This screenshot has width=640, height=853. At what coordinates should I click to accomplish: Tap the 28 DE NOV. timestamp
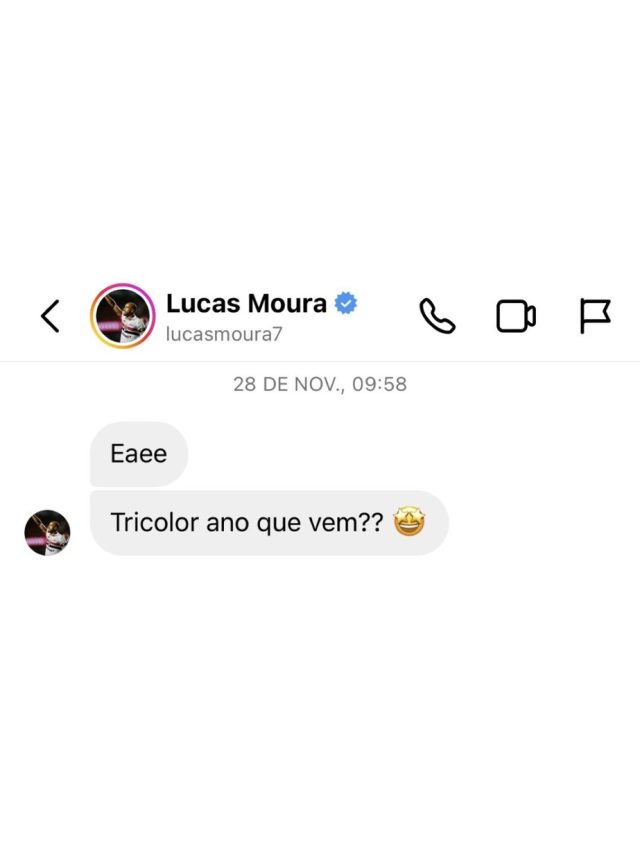288,384
